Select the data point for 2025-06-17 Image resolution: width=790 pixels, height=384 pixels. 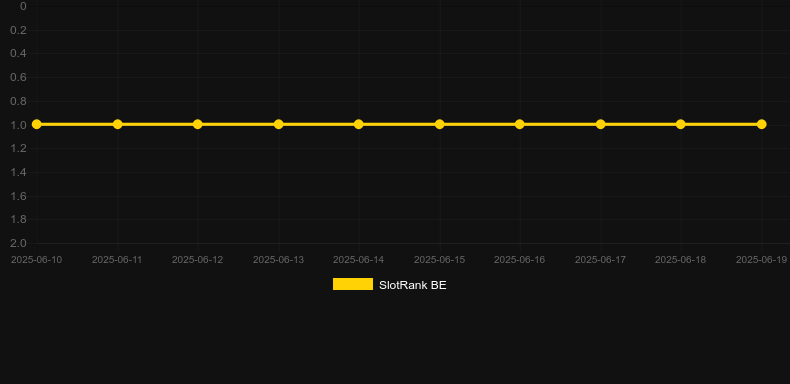600,124
